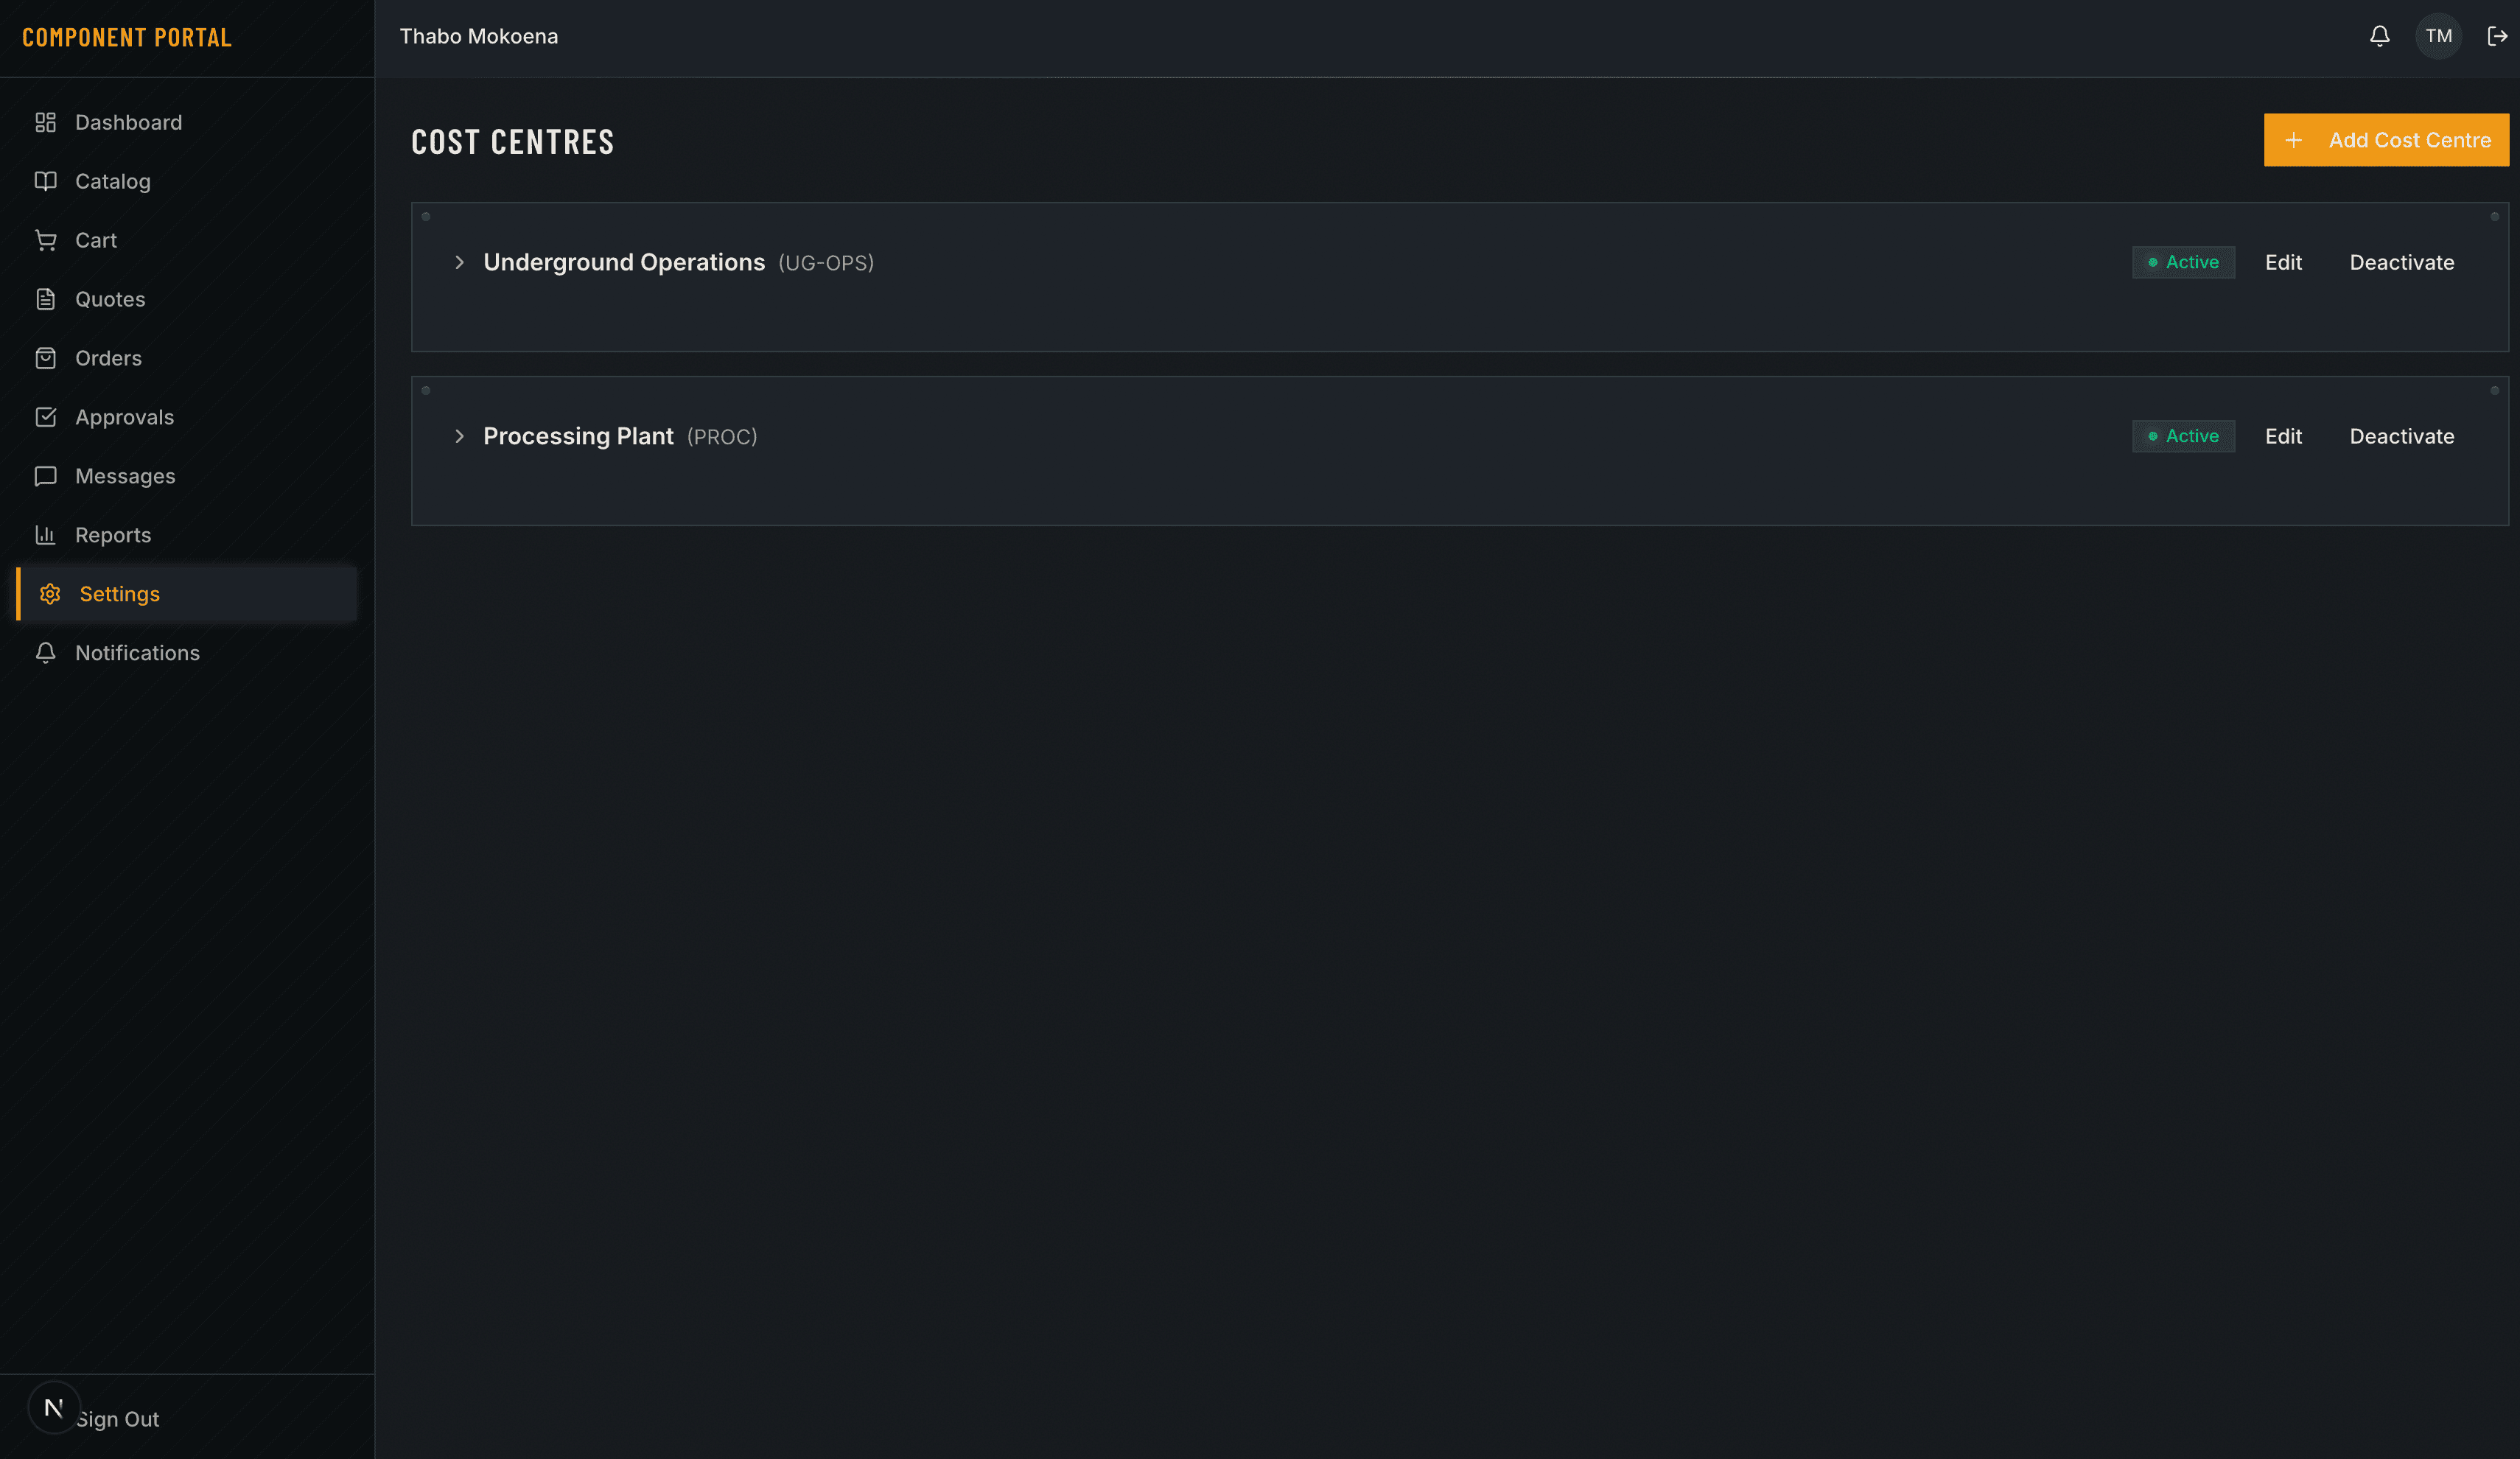Expand the Underground Operations row
The height and width of the screenshot is (1459, 2520).
pos(460,262)
